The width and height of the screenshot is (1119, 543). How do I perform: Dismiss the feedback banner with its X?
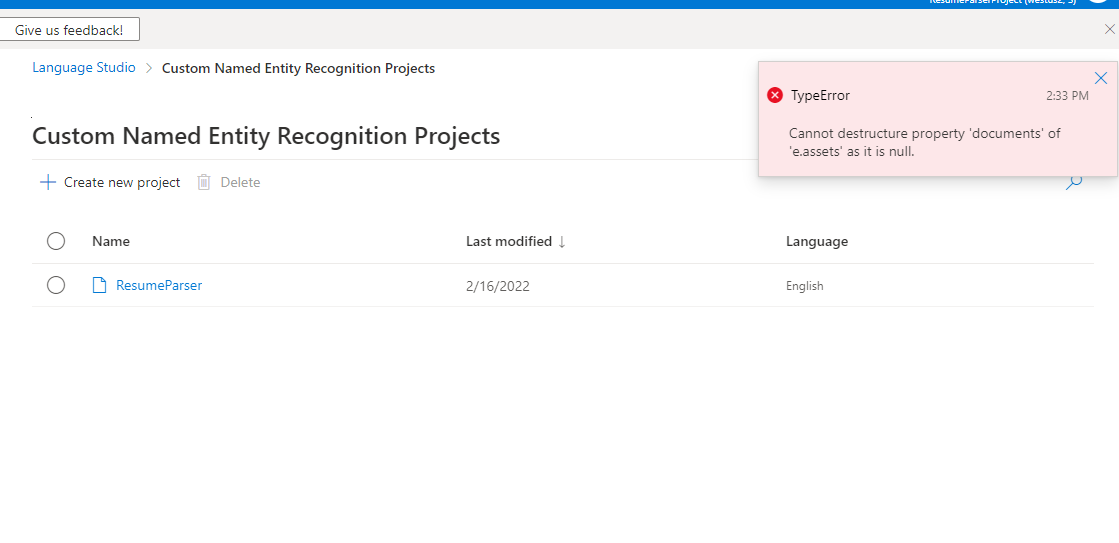click(x=1109, y=29)
